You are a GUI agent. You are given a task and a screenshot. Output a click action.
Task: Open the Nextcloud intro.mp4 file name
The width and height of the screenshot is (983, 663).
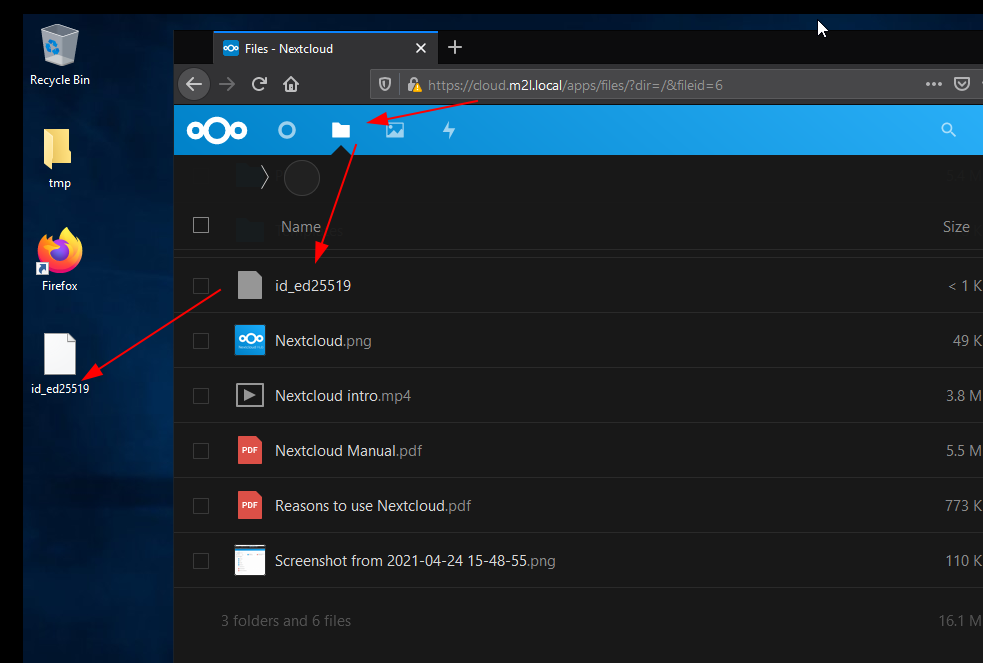343,396
